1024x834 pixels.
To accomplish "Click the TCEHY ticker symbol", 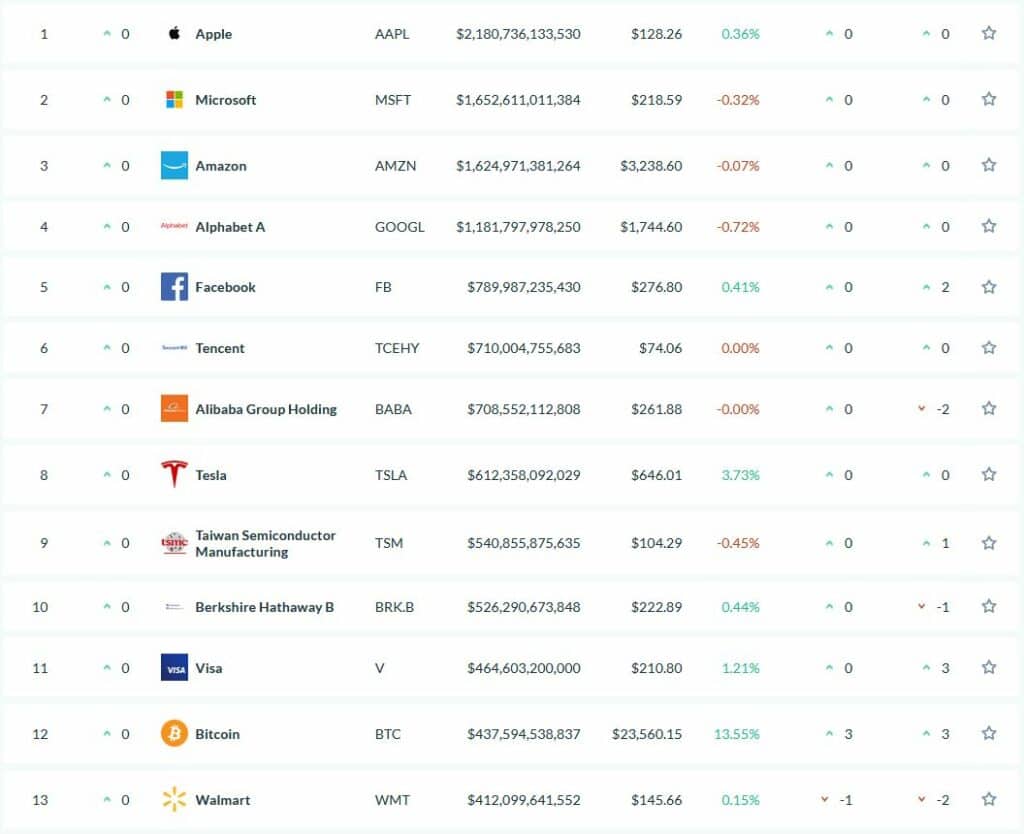I will click(x=397, y=348).
